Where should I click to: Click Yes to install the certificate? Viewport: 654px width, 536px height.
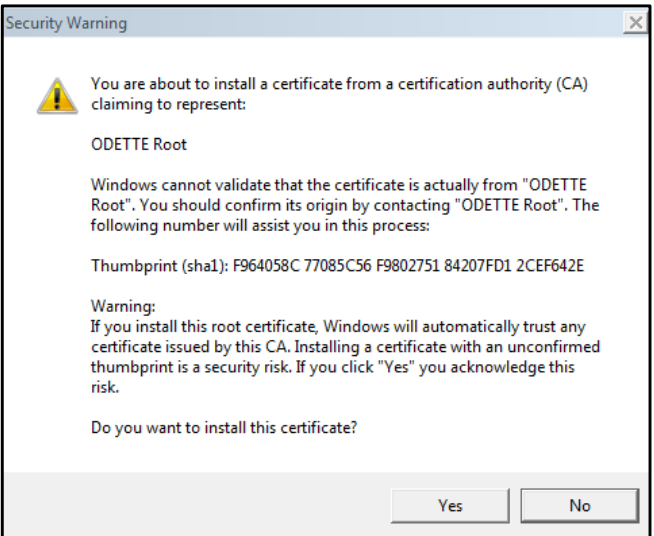450,506
